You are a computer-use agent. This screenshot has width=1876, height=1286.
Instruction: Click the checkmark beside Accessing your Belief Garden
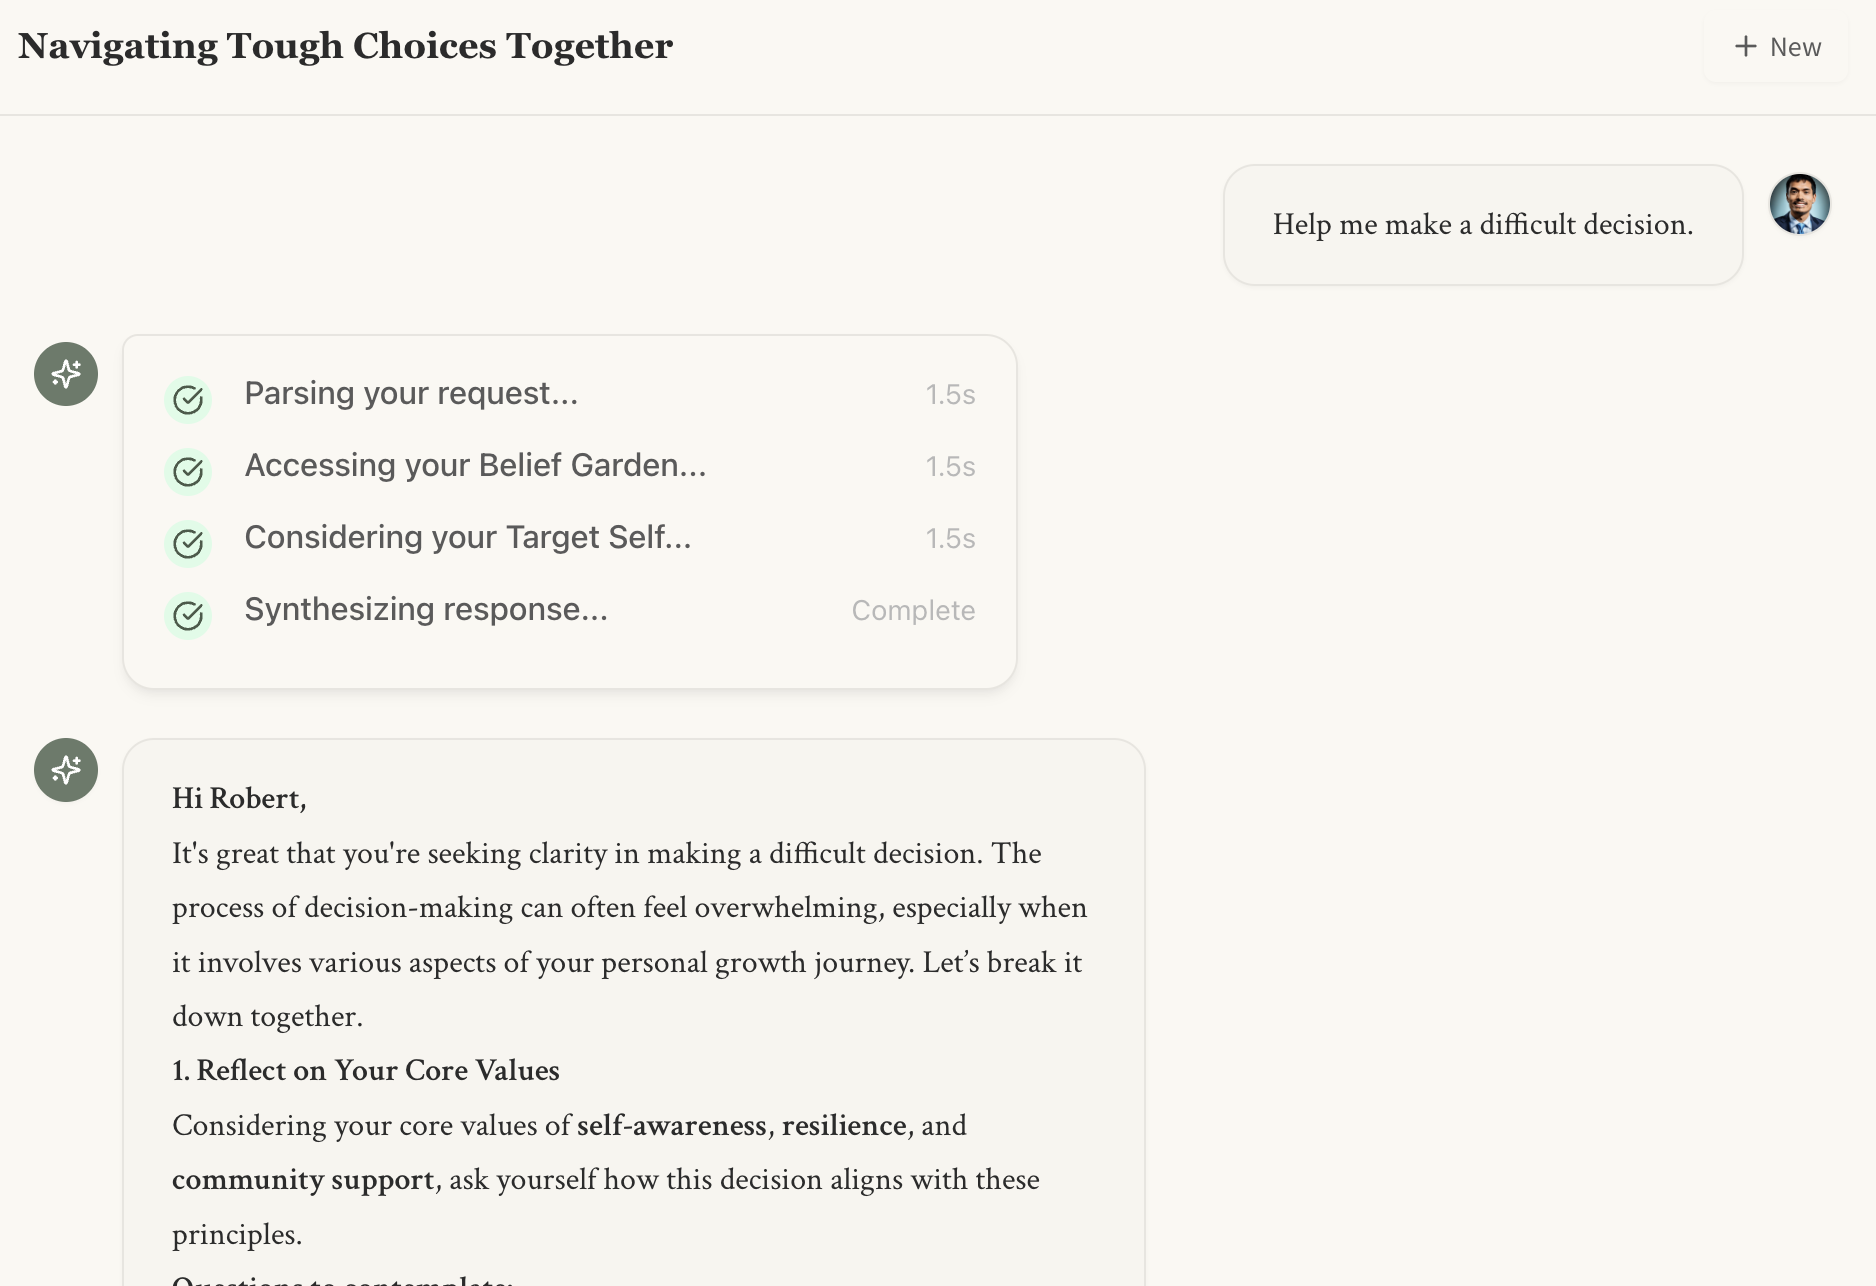tap(188, 472)
